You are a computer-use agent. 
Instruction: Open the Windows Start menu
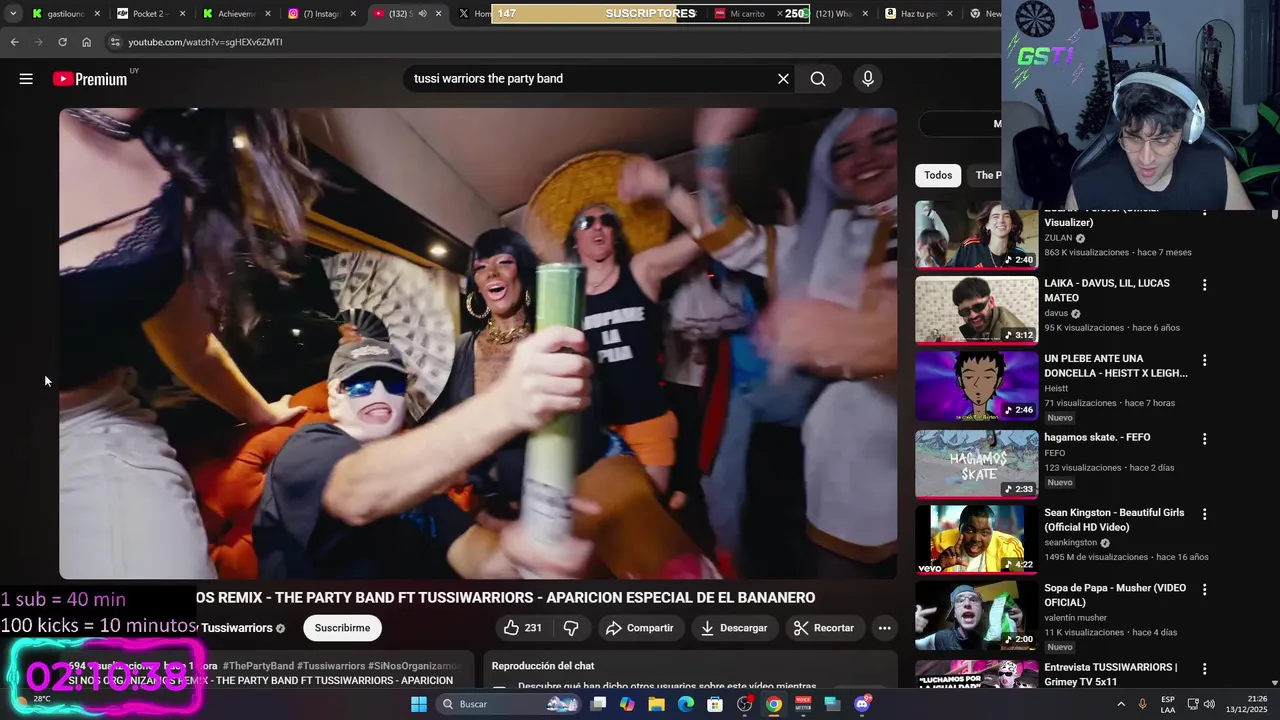[419, 704]
